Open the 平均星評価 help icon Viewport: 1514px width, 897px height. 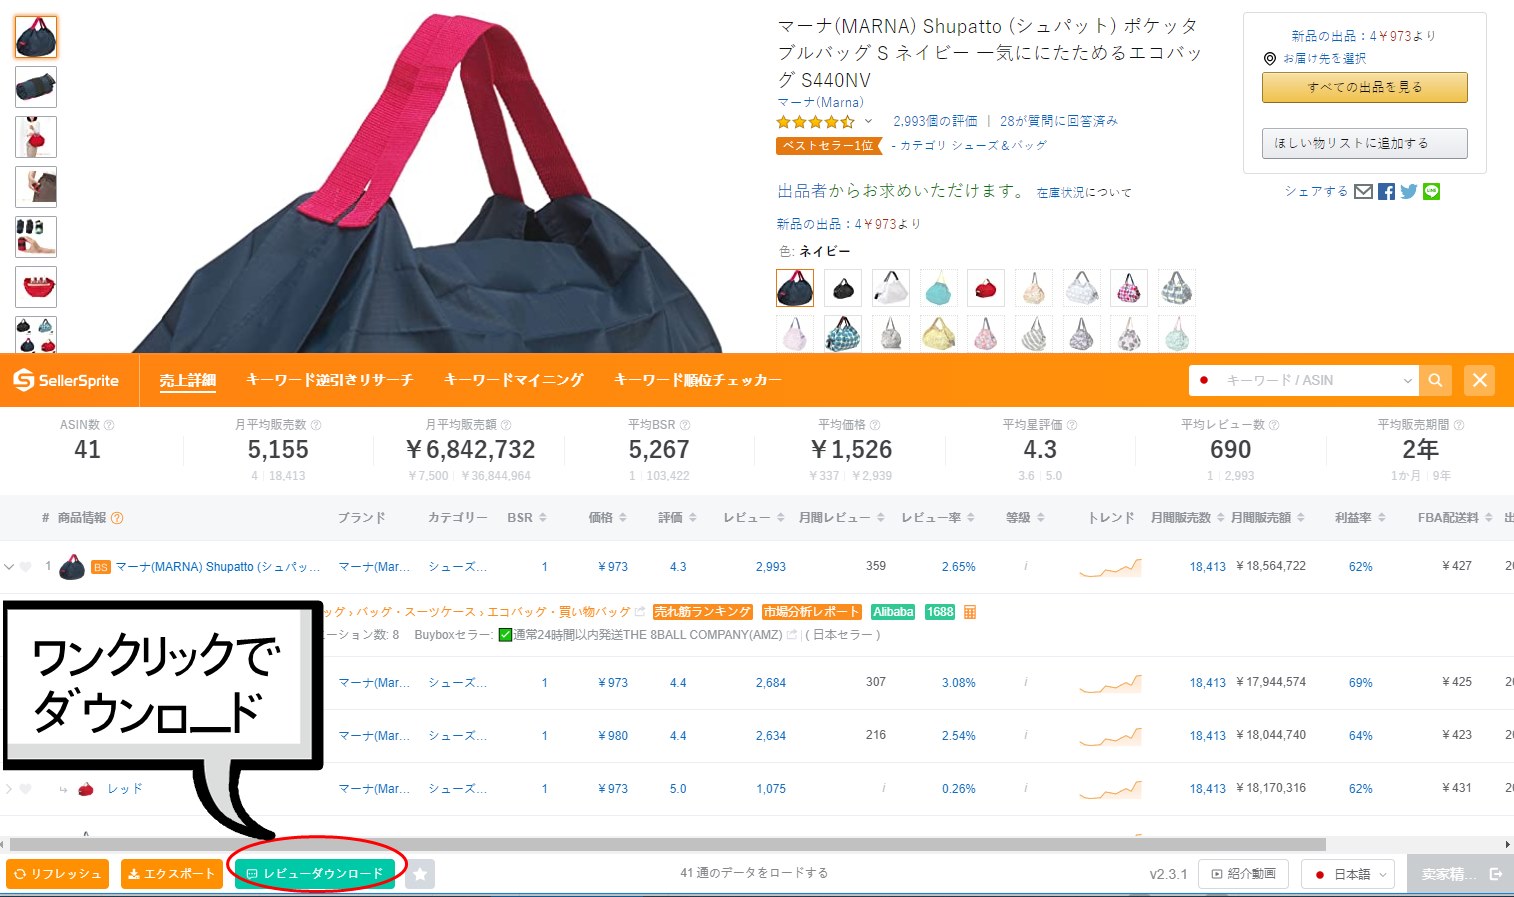click(x=1072, y=425)
